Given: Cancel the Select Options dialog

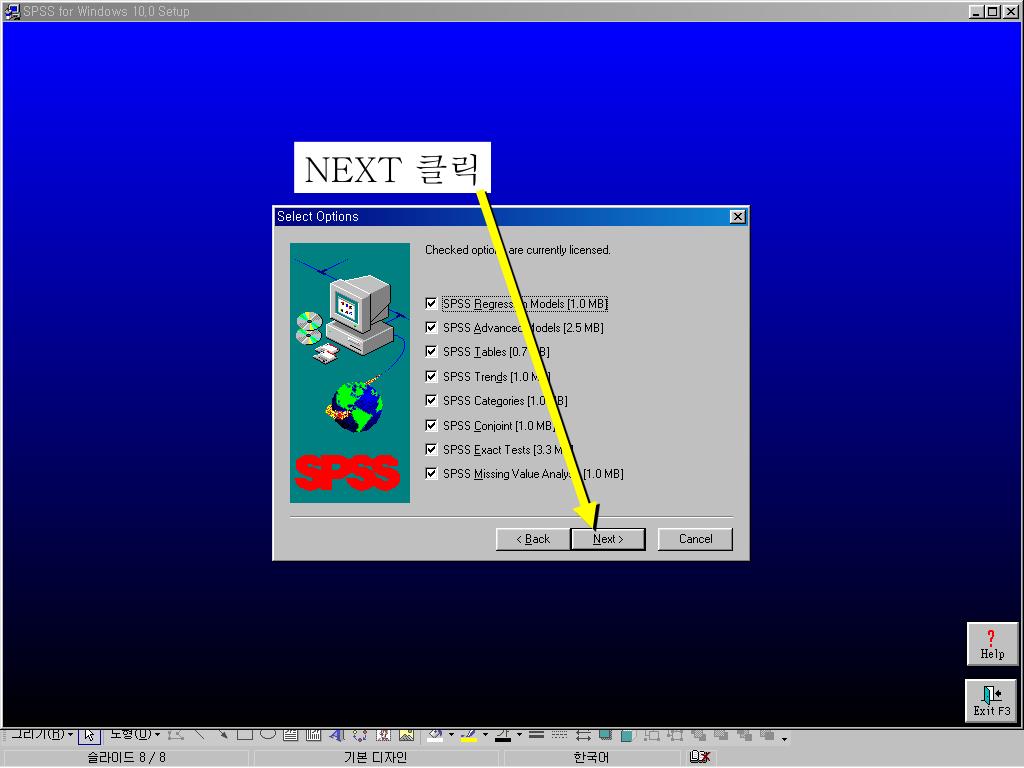Looking at the screenshot, I should [x=695, y=539].
